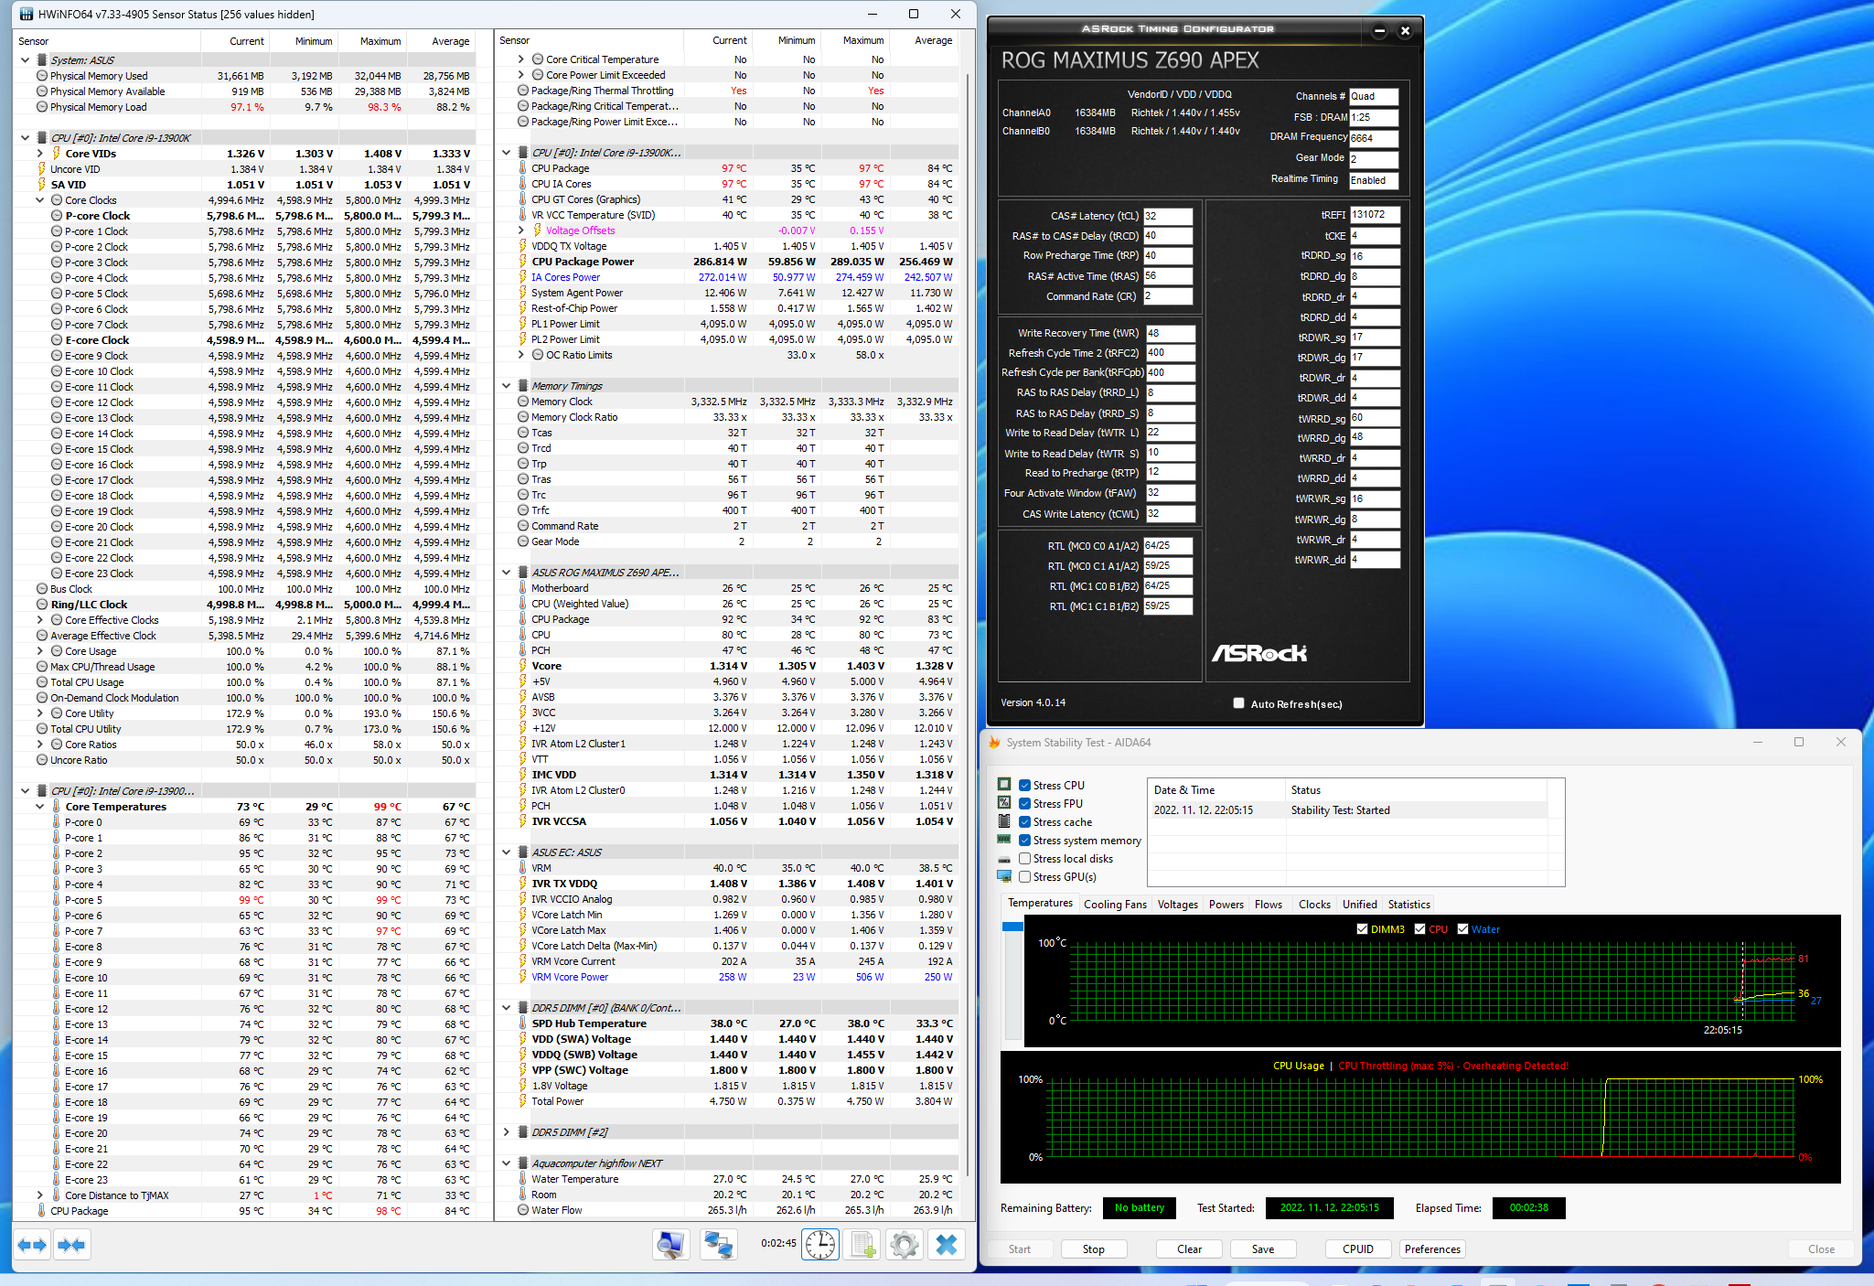This screenshot has height=1286, width=1874.
Task: Click the Flows tab
Action: (1268, 904)
